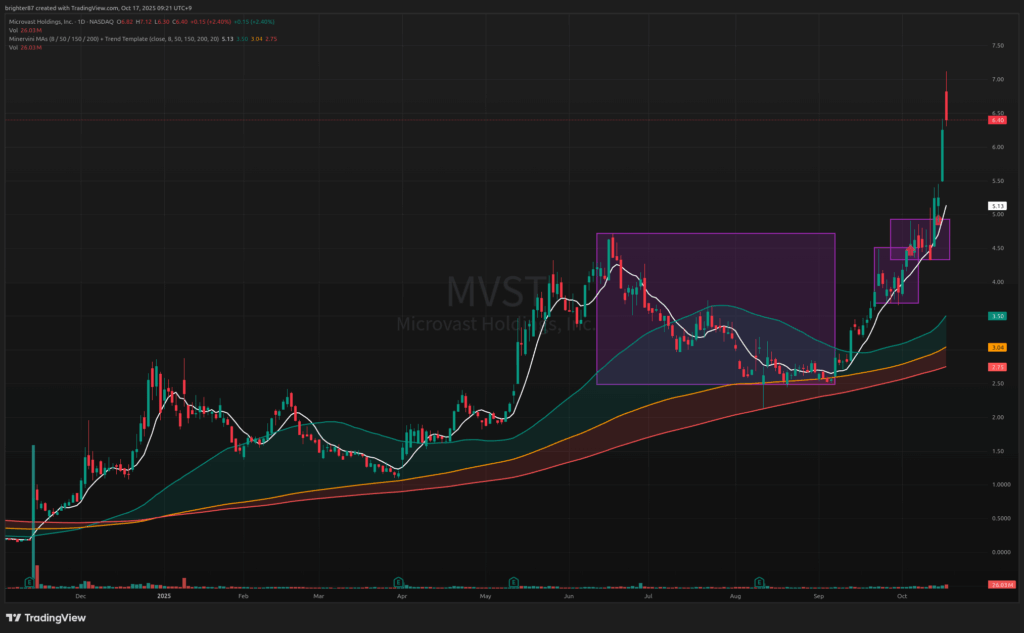Click the tall red candle at chart top
This screenshot has height=633, width=1024.
946,103
